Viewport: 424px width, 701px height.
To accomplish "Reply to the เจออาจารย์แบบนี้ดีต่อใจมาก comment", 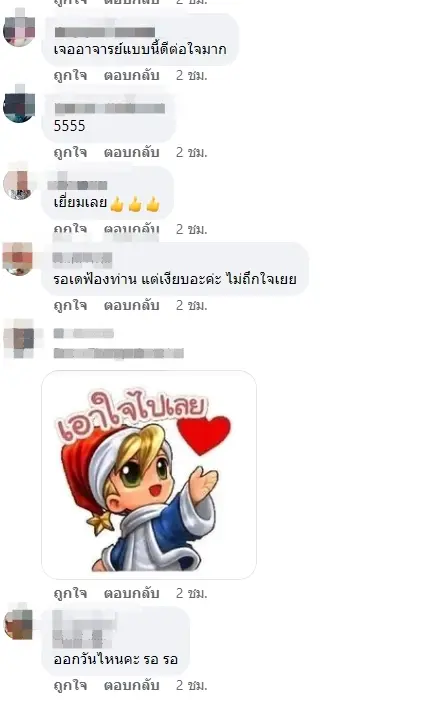I will click(131, 76).
